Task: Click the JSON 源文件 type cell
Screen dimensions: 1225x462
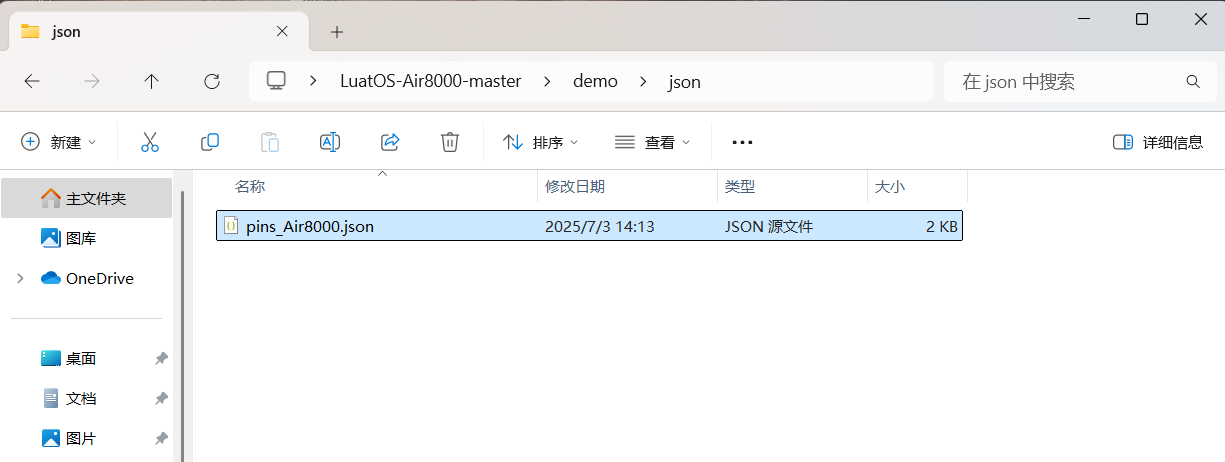Action: click(769, 227)
